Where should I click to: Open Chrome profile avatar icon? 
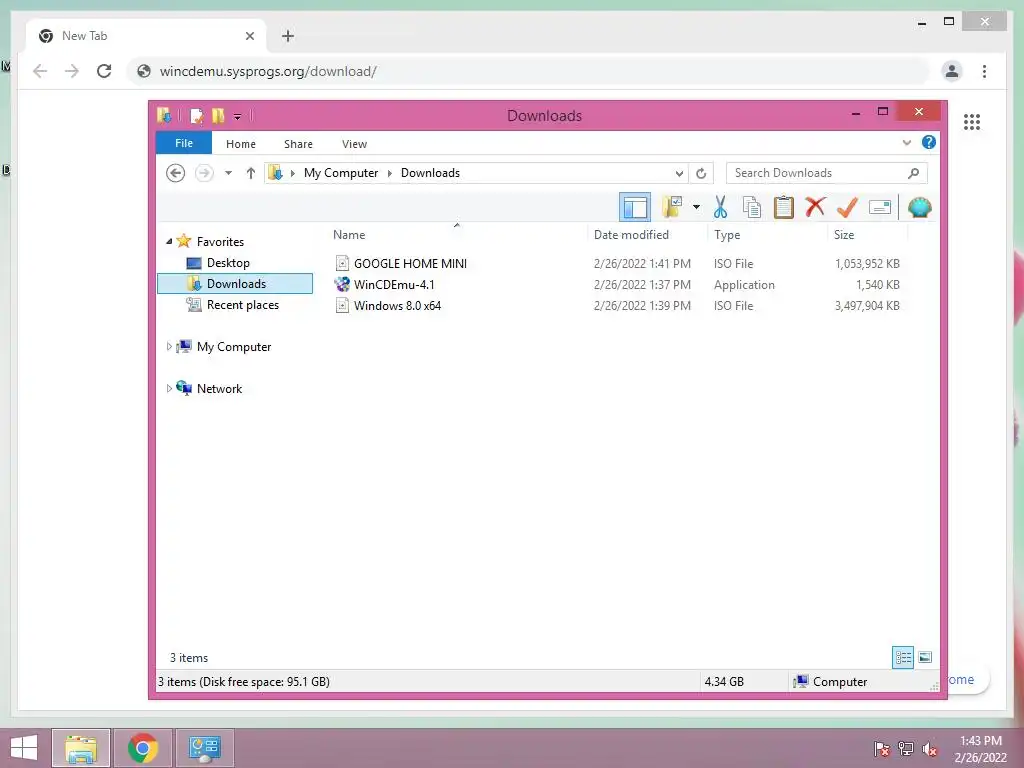952,71
